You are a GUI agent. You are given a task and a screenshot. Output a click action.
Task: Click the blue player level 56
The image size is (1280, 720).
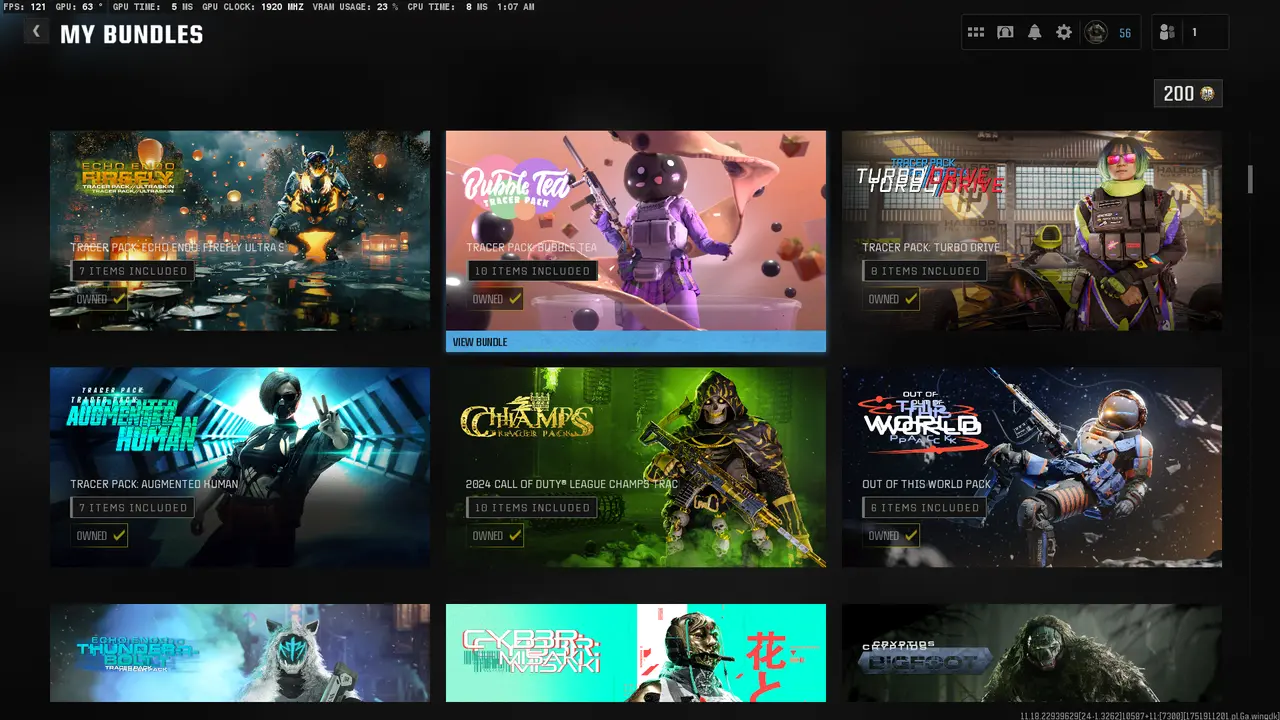[x=1125, y=33]
